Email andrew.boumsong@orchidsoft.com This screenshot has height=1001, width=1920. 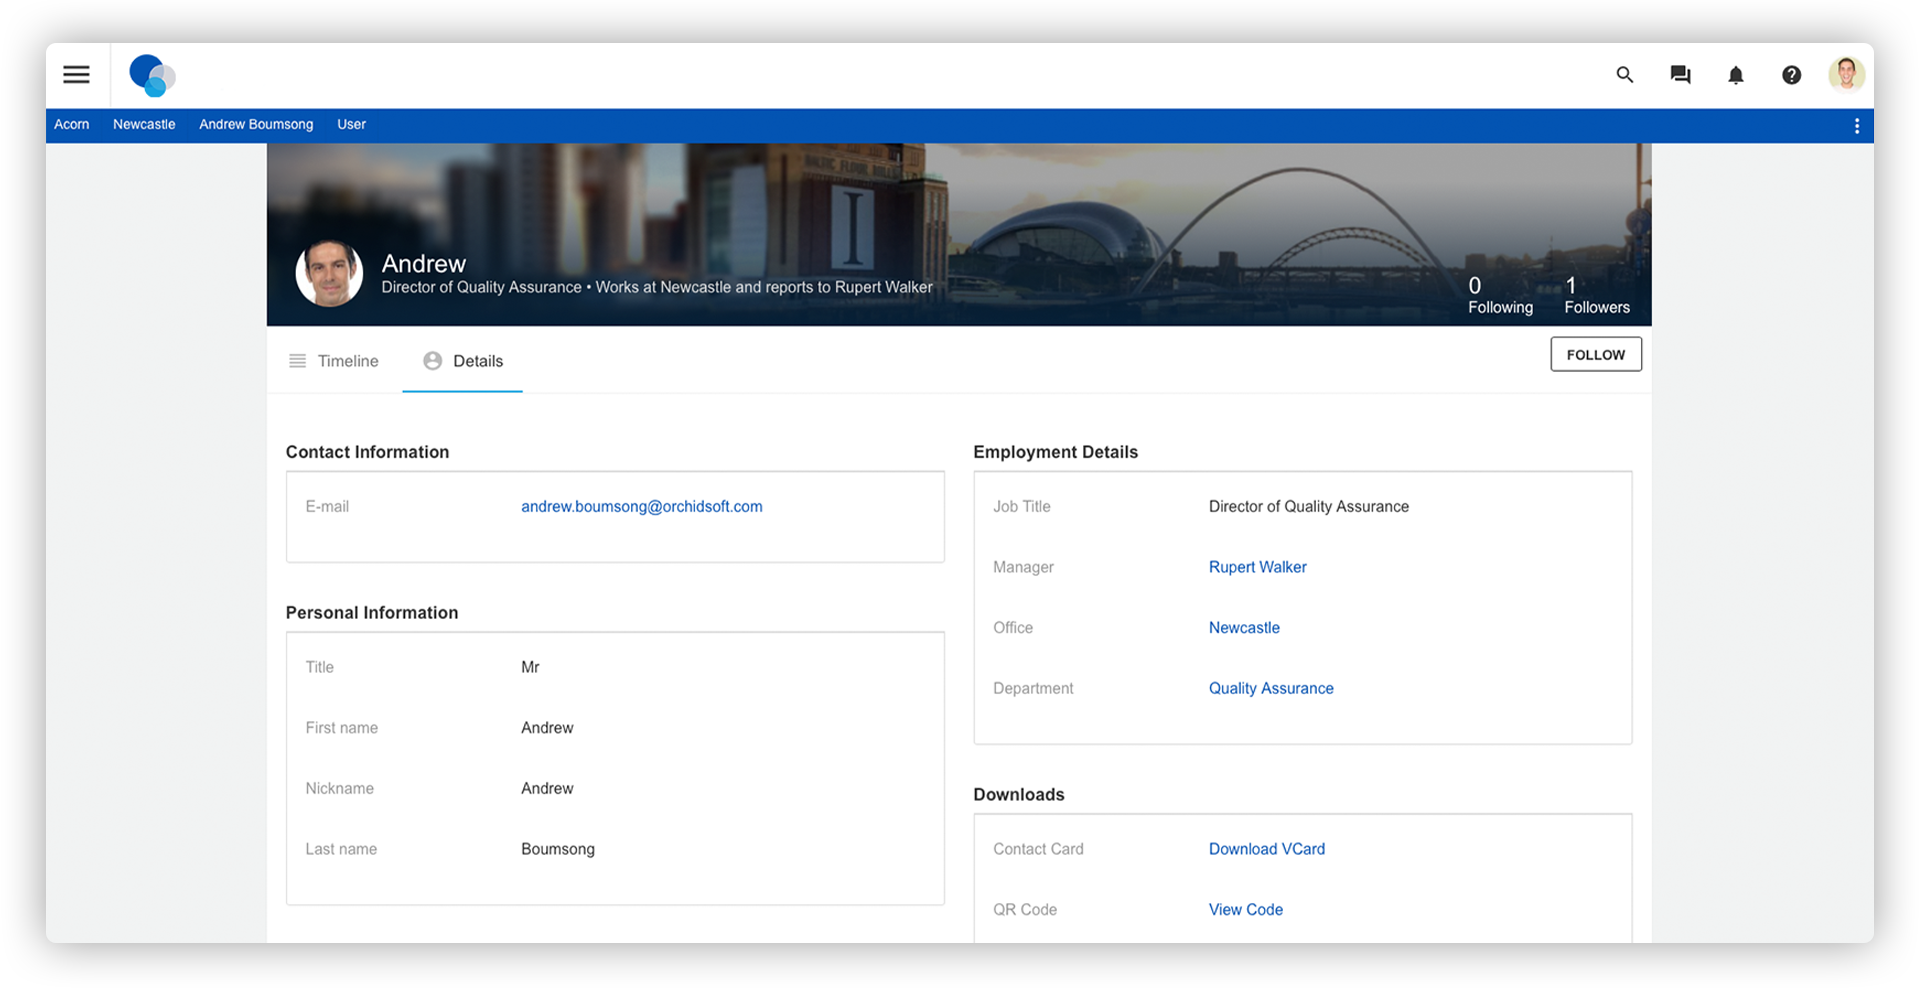[641, 506]
